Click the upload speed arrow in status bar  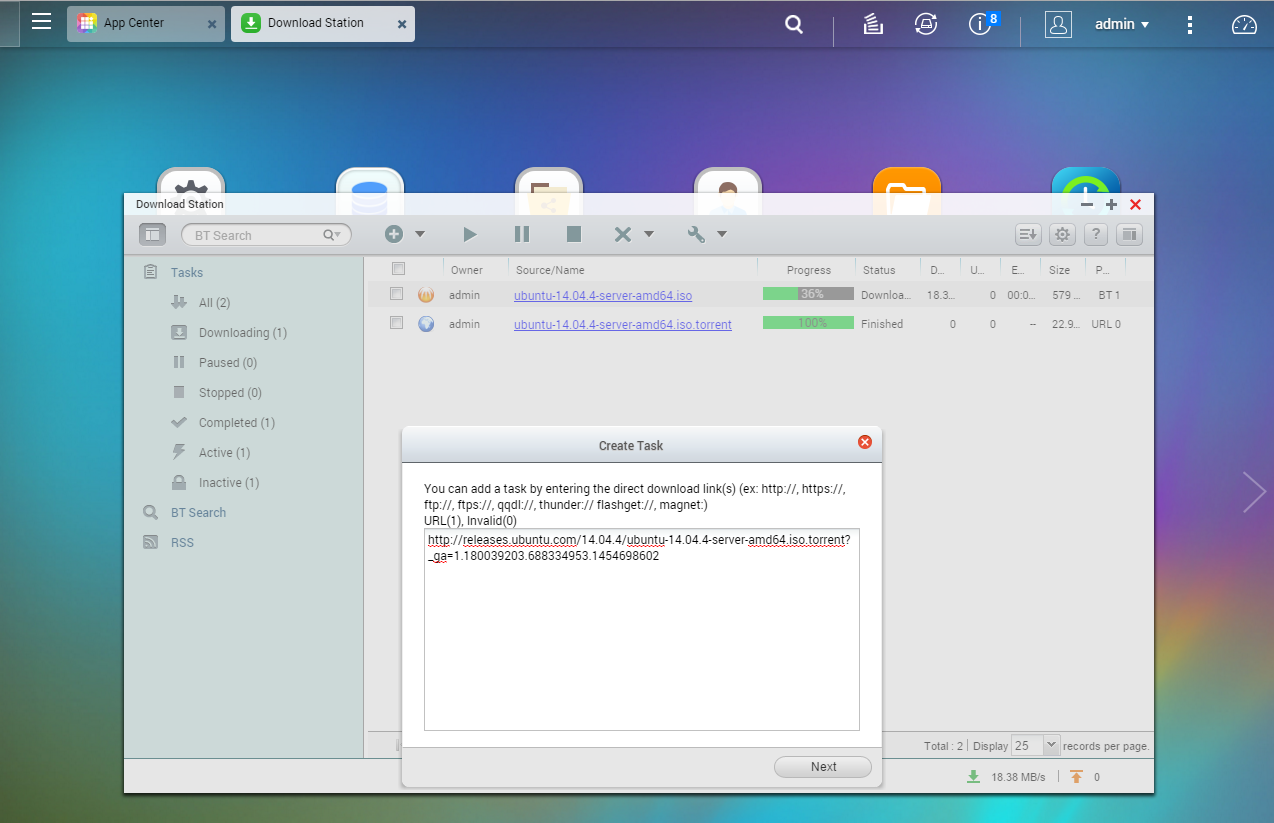tap(1076, 777)
